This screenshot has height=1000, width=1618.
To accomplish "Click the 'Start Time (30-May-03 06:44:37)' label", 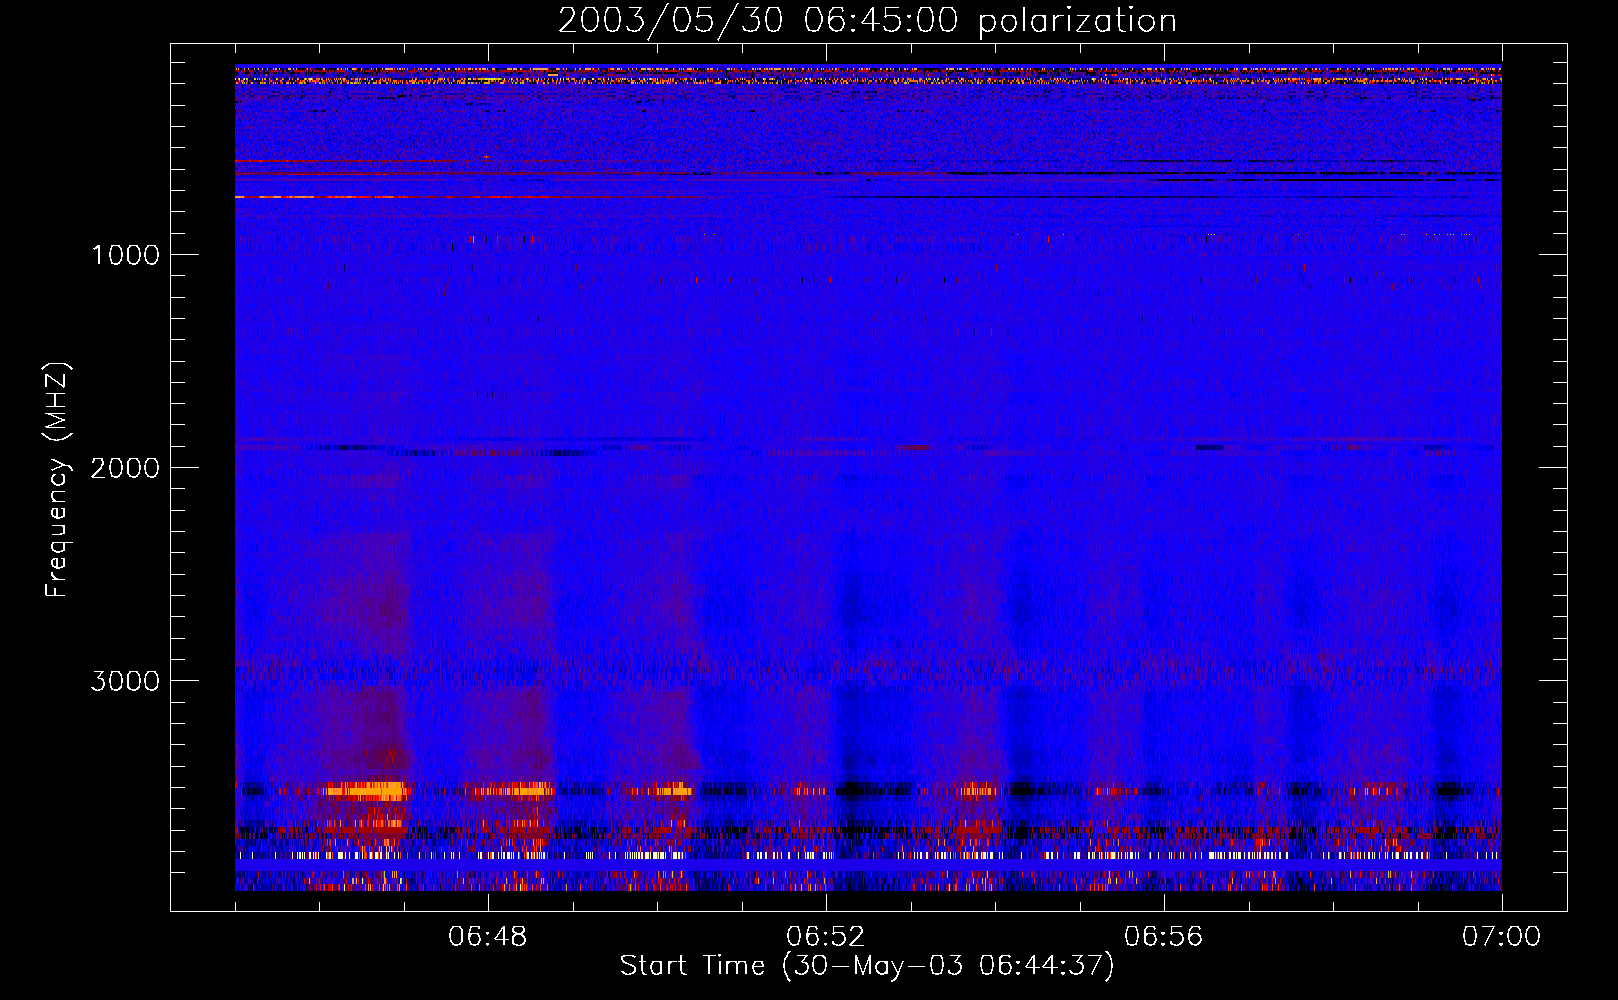I will click(867, 966).
